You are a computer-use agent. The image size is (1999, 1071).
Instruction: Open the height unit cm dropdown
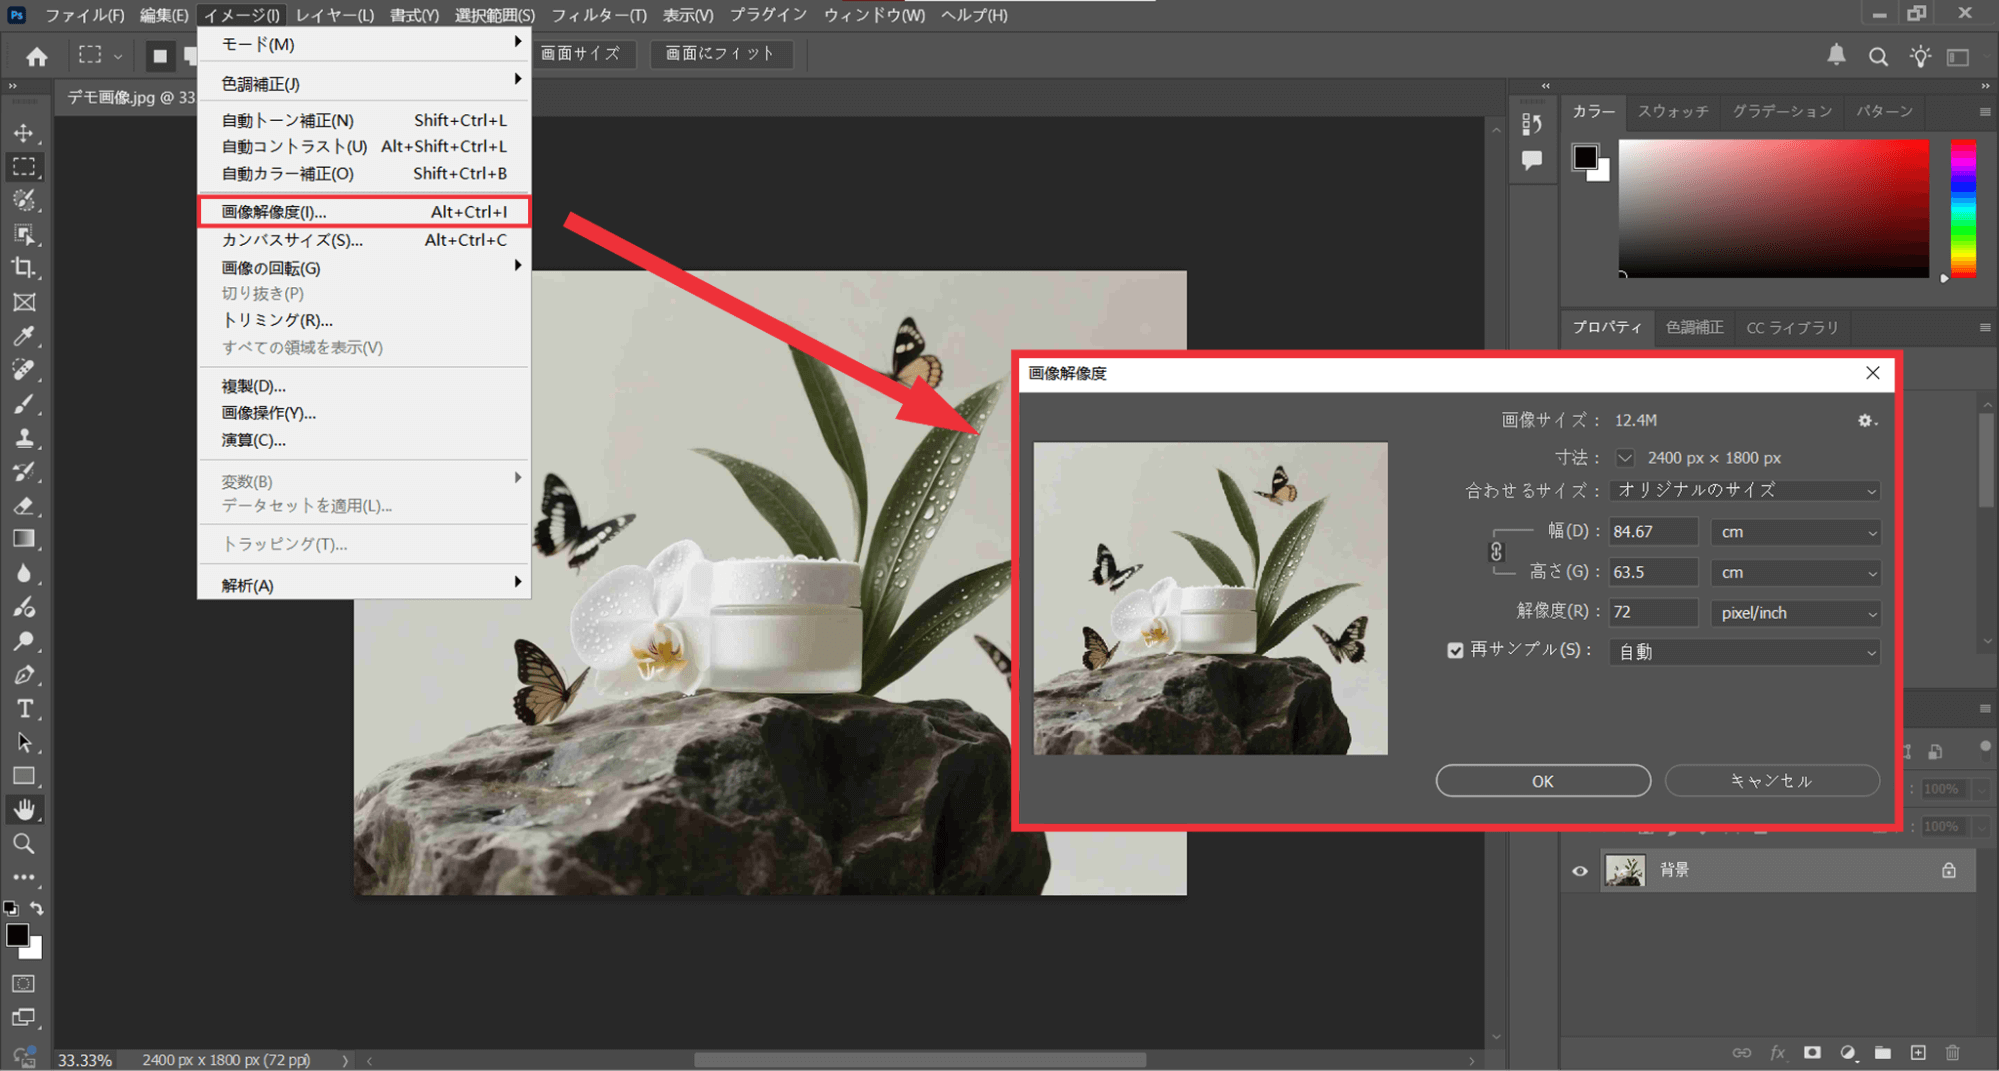(x=1795, y=573)
